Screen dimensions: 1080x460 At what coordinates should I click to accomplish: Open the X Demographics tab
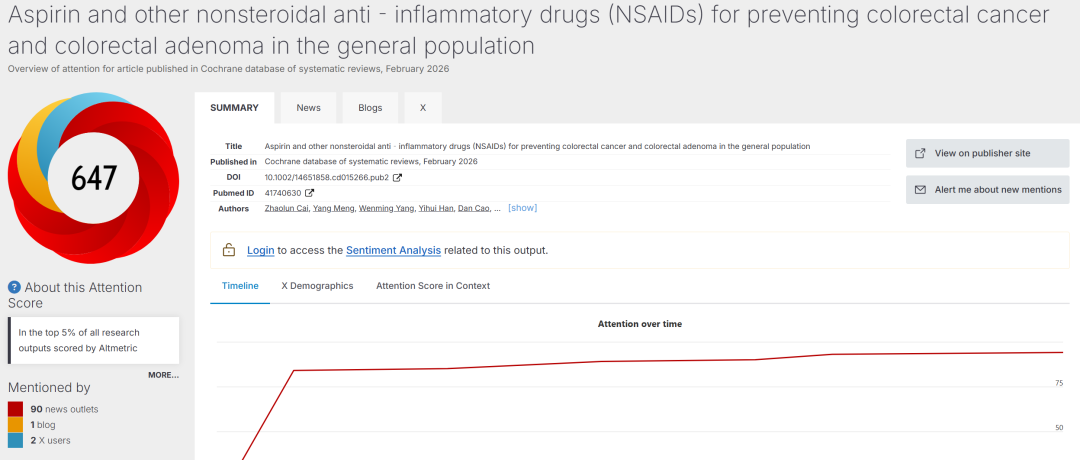(x=317, y=286)
